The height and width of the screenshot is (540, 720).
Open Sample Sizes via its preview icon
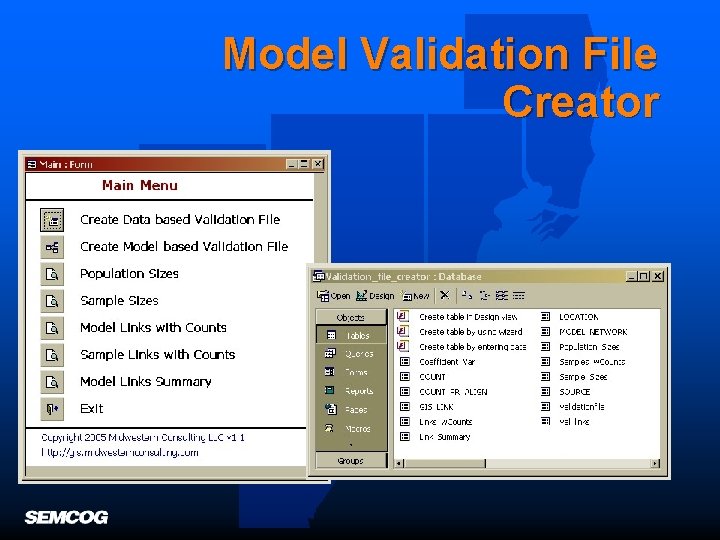coord(52,301)
